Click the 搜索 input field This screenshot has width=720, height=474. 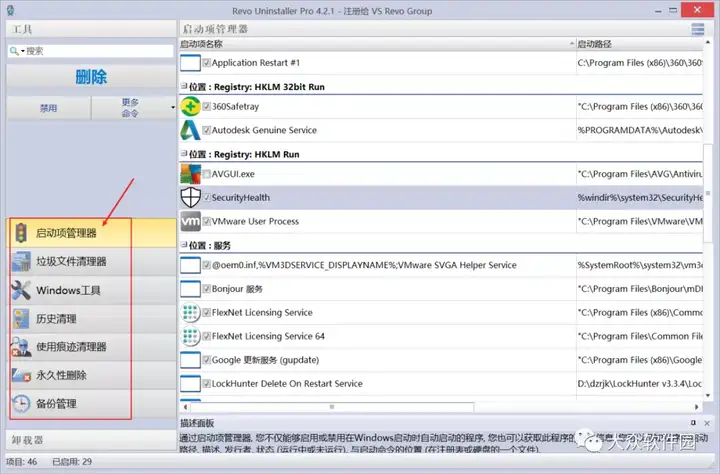tap(99, 51)
